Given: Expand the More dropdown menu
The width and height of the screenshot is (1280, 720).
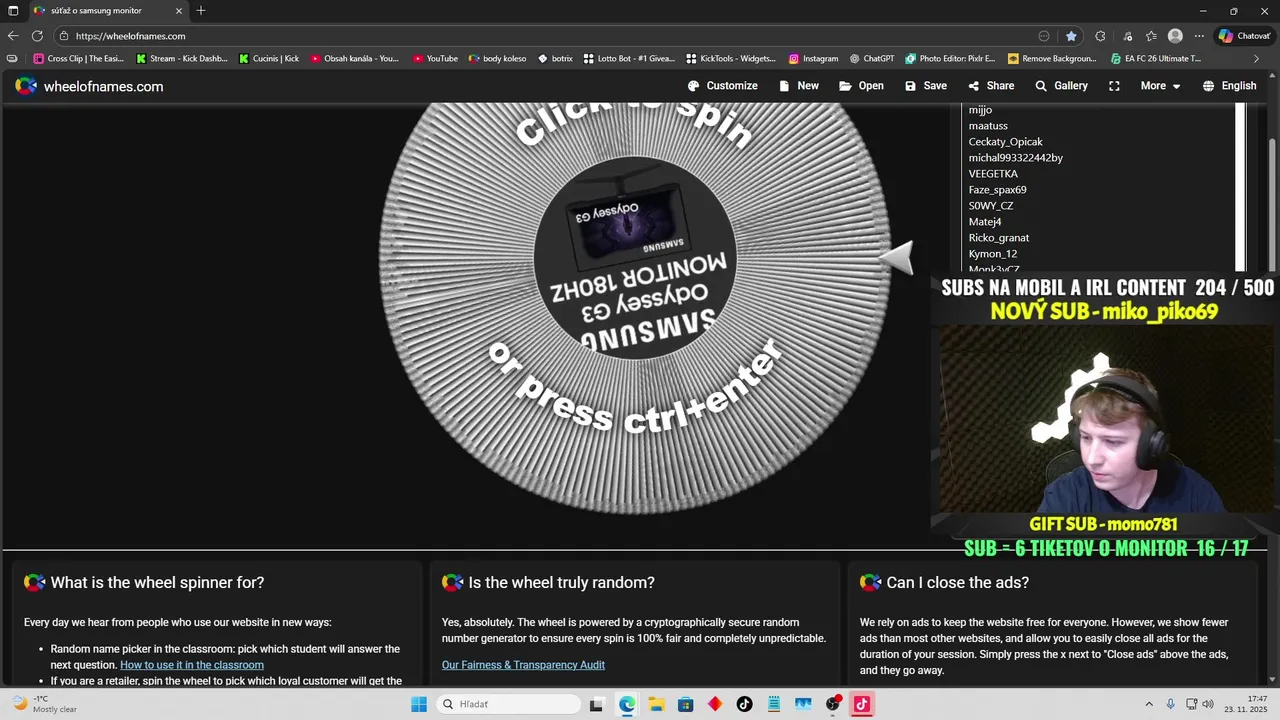Looking at the screenshot, I should click(x=1161, y=86).
